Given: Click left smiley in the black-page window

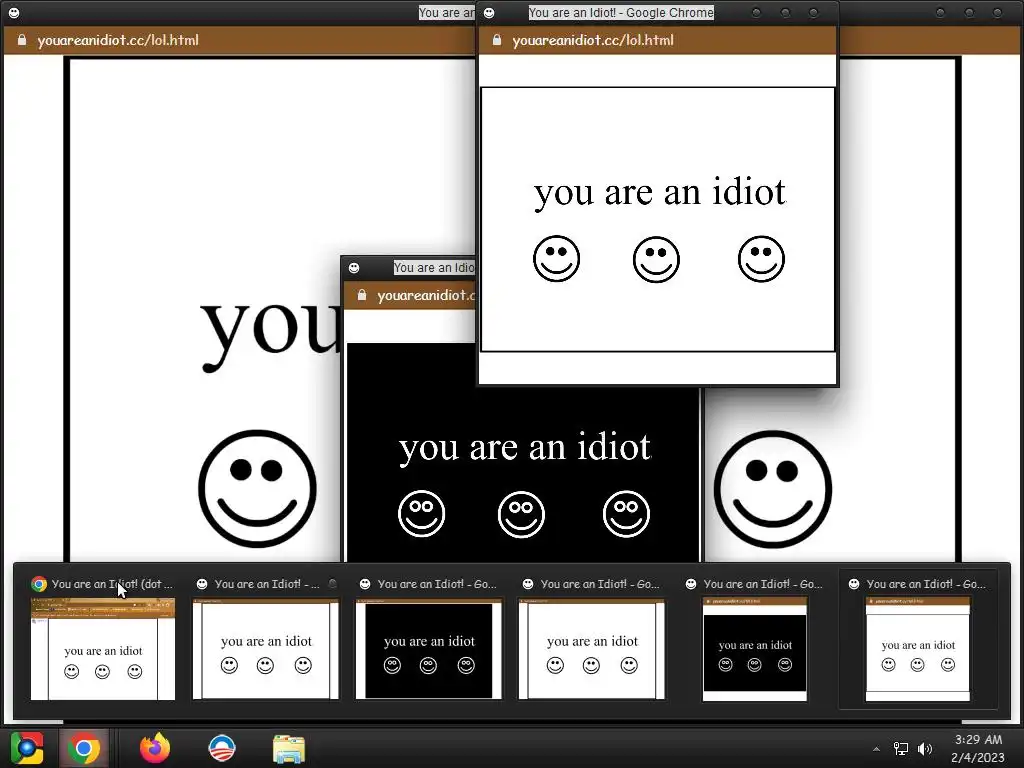Looking at the screenshot, I should pos(421,514).
